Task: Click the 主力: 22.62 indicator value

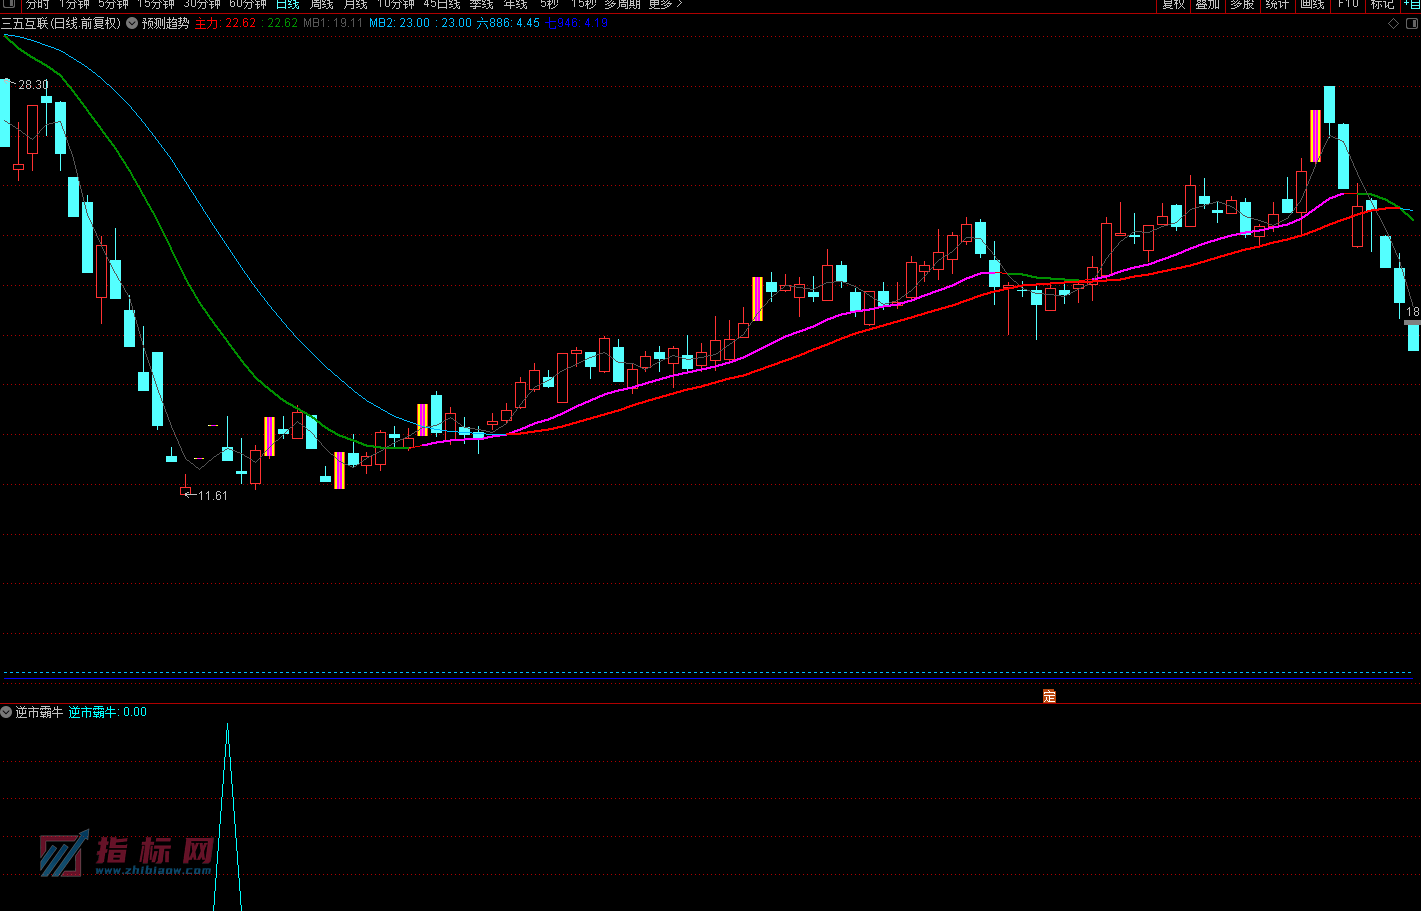Action: tap(225, 23)
